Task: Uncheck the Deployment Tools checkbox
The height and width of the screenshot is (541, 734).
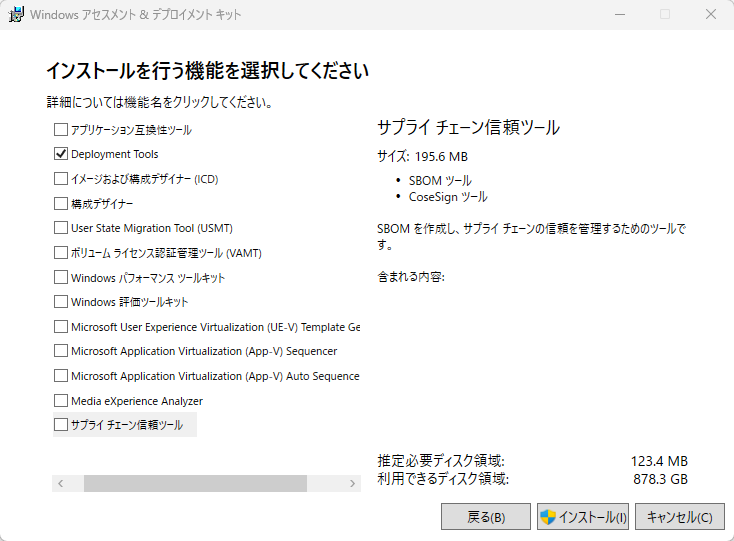Action: tap(60, 154)
